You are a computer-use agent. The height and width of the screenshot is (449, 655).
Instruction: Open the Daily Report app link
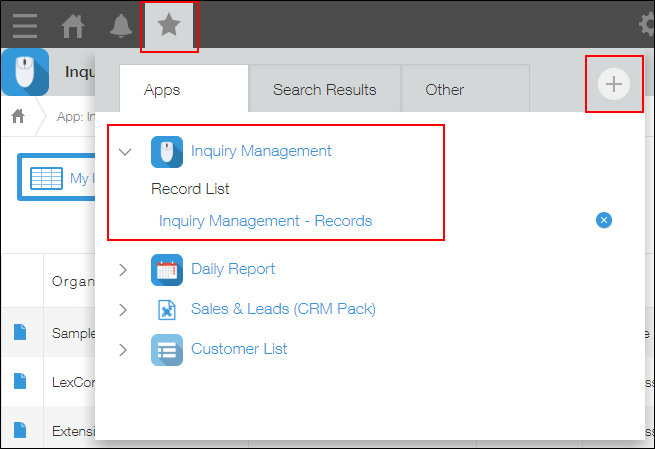(x=233, y=269)
